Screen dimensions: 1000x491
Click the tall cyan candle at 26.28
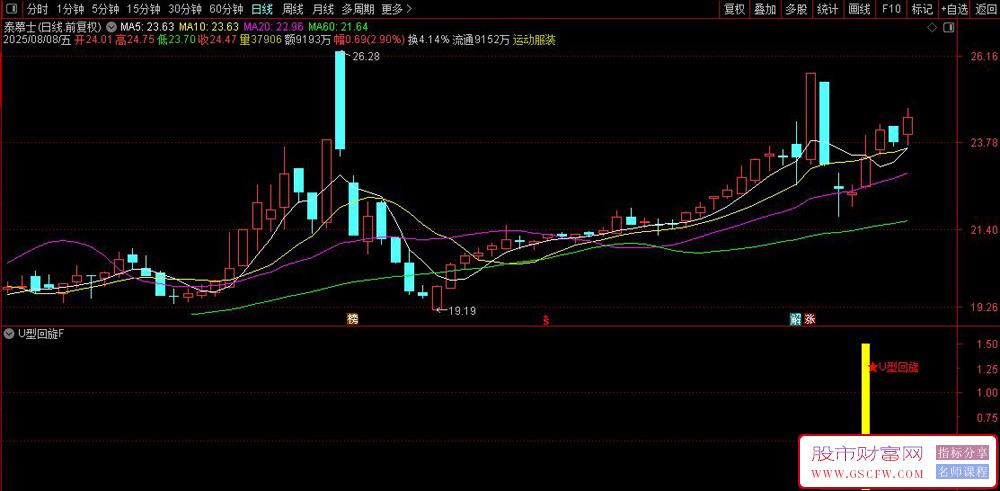coord(341,101)
